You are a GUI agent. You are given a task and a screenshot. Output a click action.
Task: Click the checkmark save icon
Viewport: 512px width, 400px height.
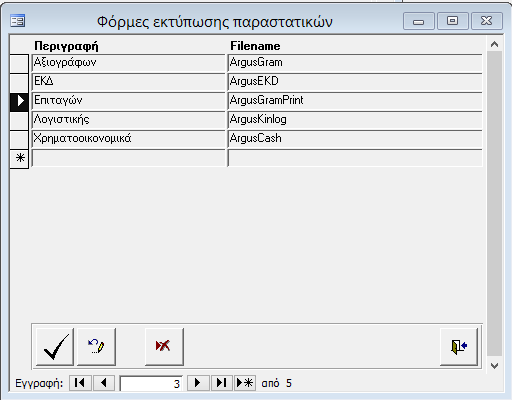(55, 347)
